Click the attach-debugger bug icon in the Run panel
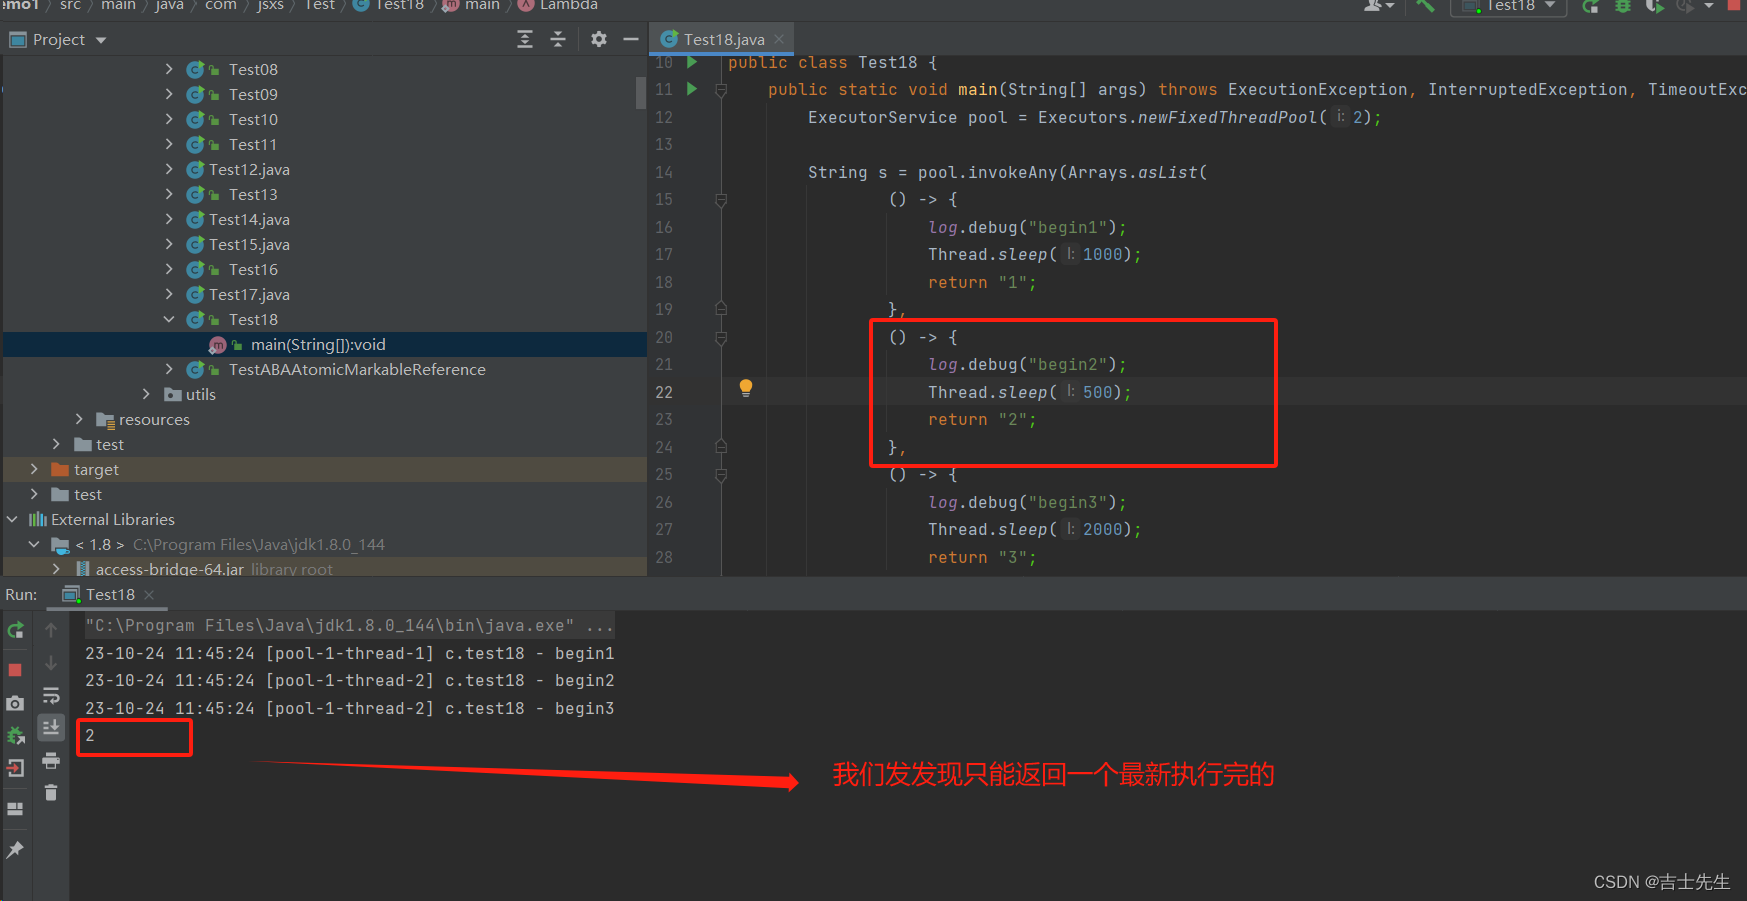The image size is (1747, 901). [15, 736]
